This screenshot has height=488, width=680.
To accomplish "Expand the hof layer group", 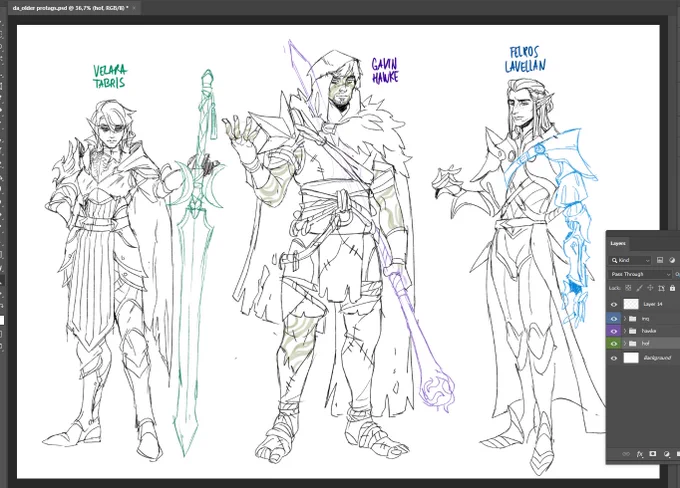I will 624,344.
